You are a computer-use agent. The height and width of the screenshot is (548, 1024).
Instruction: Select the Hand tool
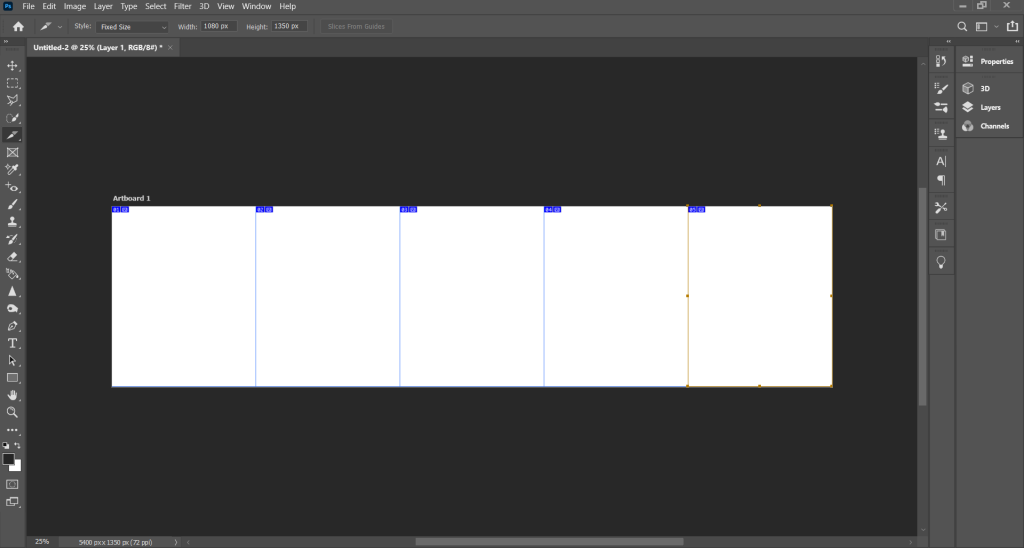[x=13, y=394]
